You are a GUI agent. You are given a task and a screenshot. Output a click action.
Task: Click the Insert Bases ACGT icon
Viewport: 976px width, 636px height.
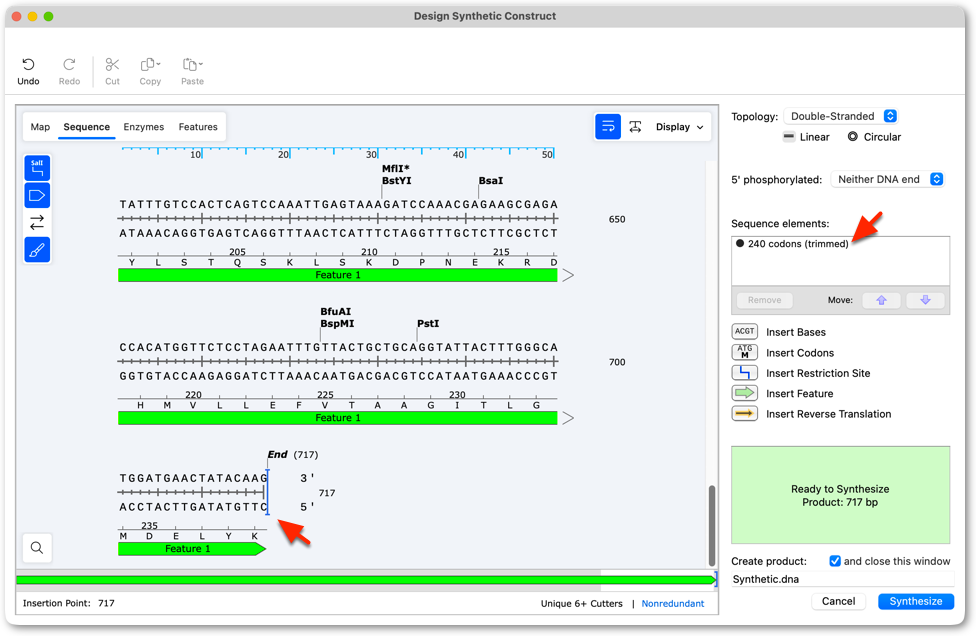744,332
